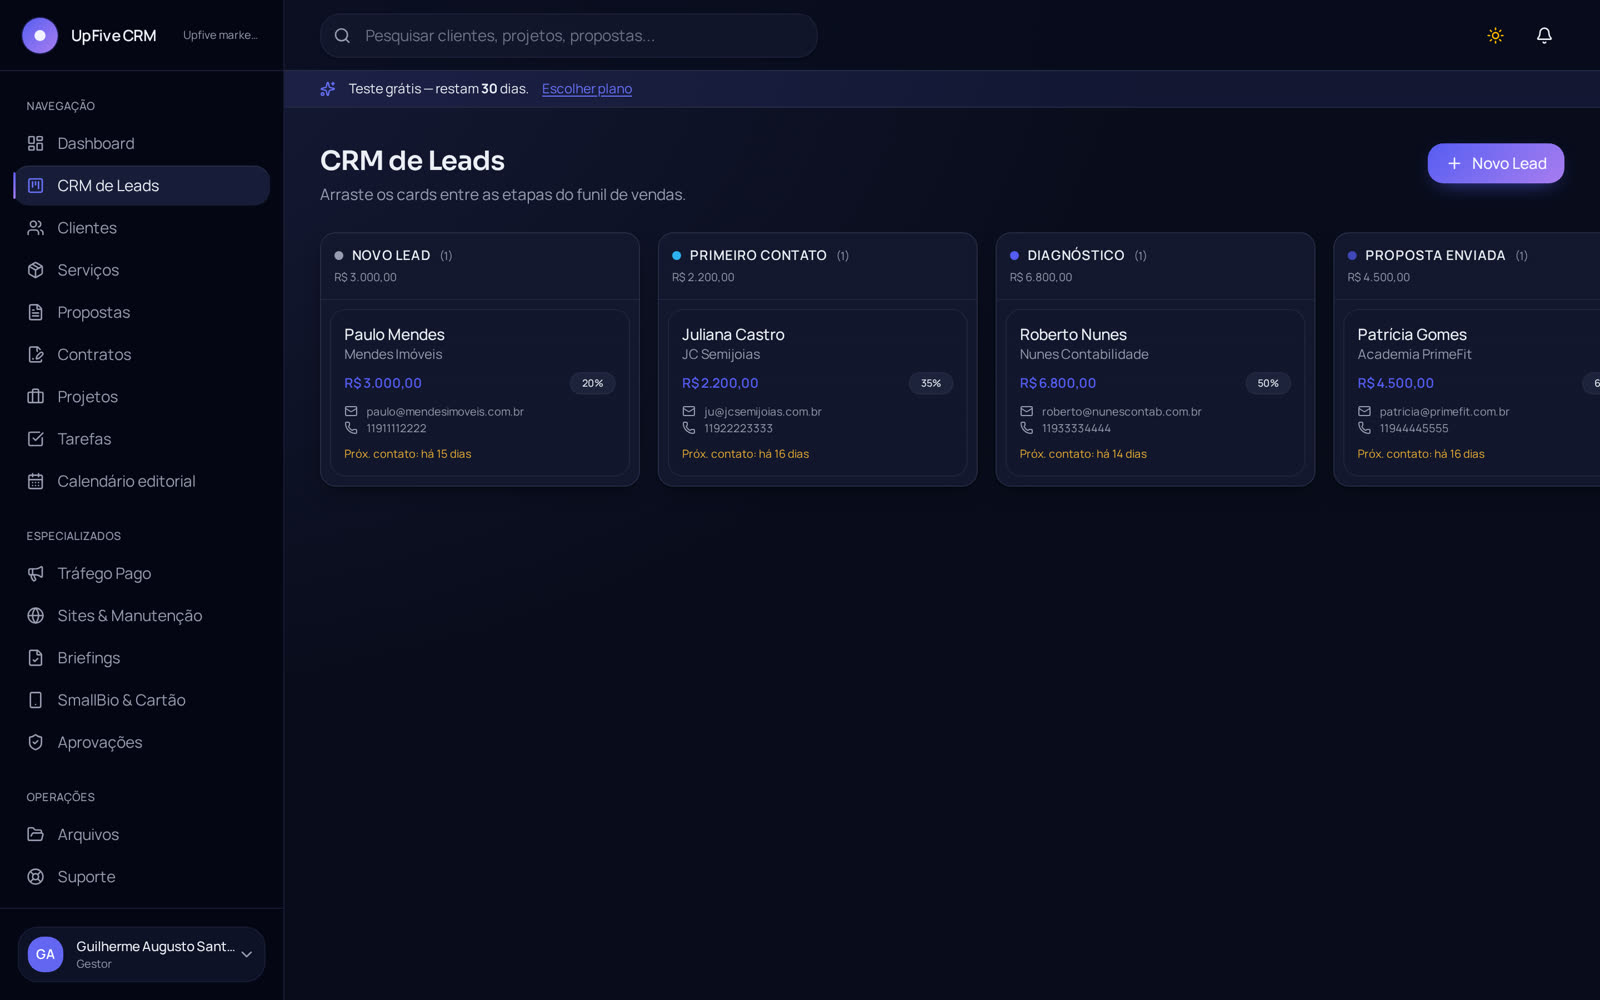The image size is (1600, 1000).
Task: Click the Suporte lifebuoy icon
Action: (x=35, y=876)
